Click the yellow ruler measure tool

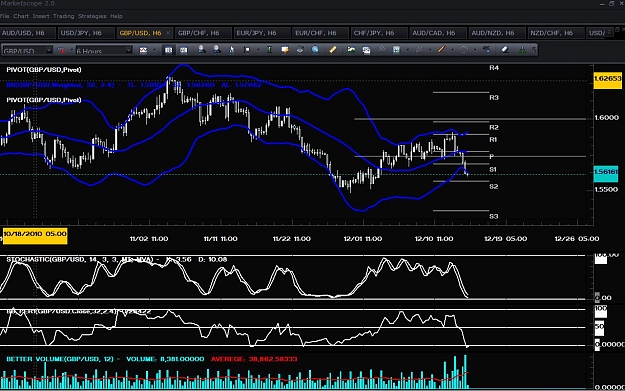click(x=332, y=50)
